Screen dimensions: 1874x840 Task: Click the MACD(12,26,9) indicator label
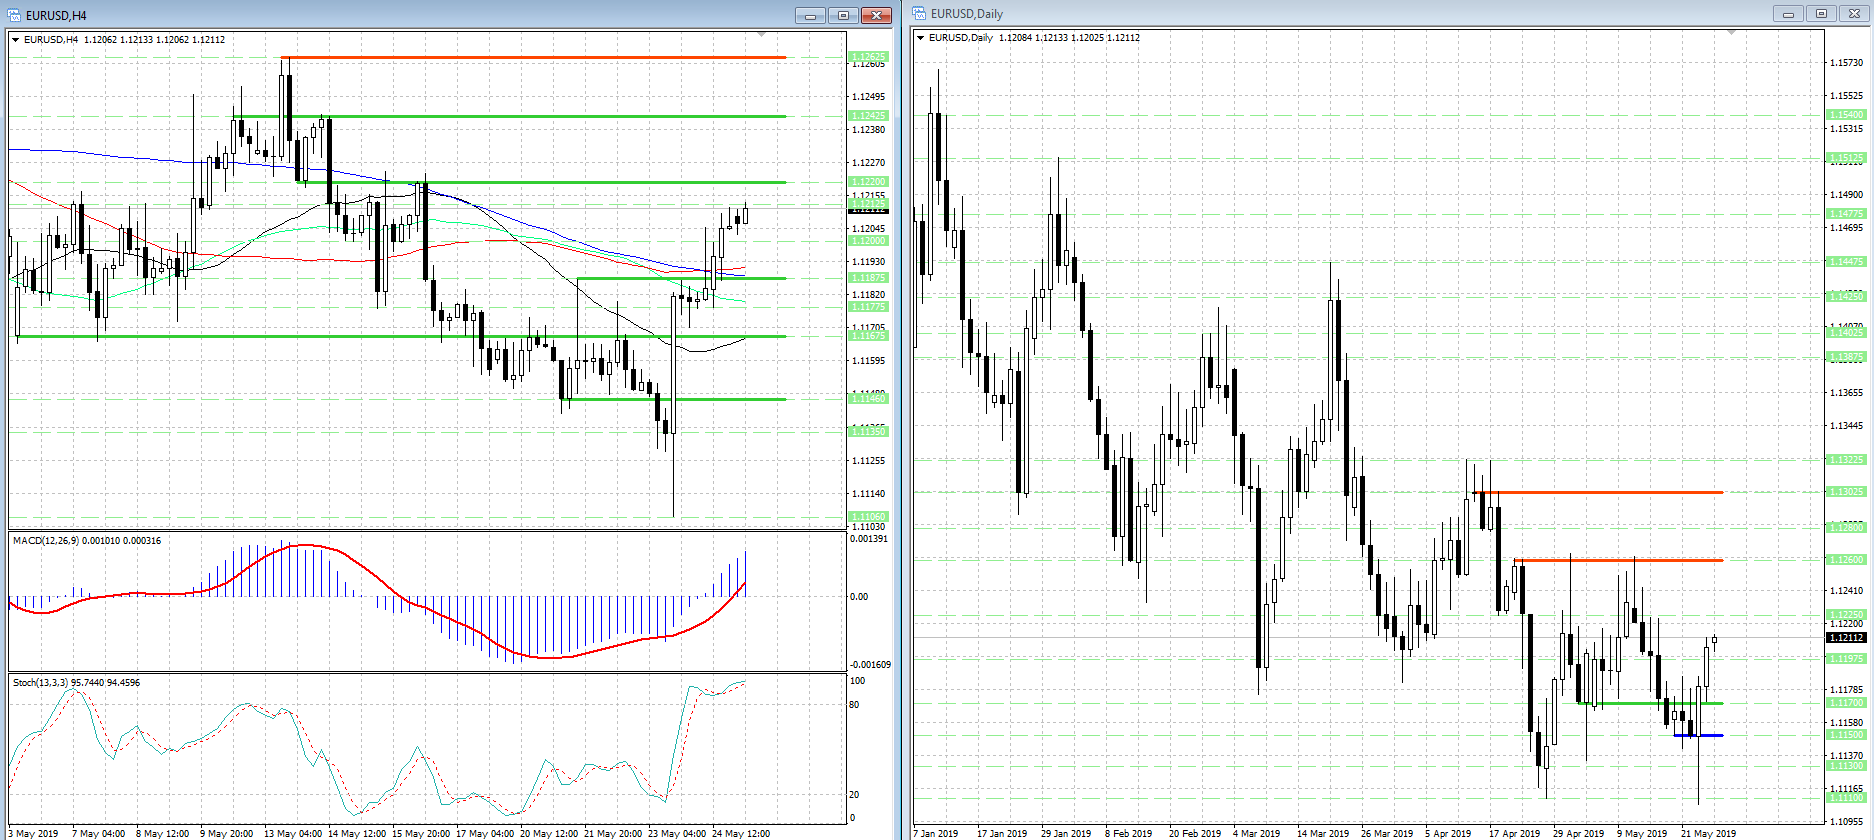87,541
